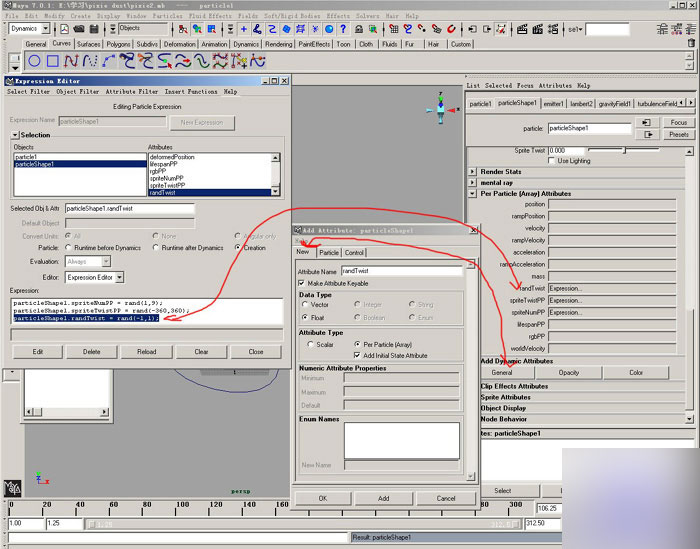Click the shelf trash can icon
The height and width of the screenshot is (549, 700).
coord(691,43)
